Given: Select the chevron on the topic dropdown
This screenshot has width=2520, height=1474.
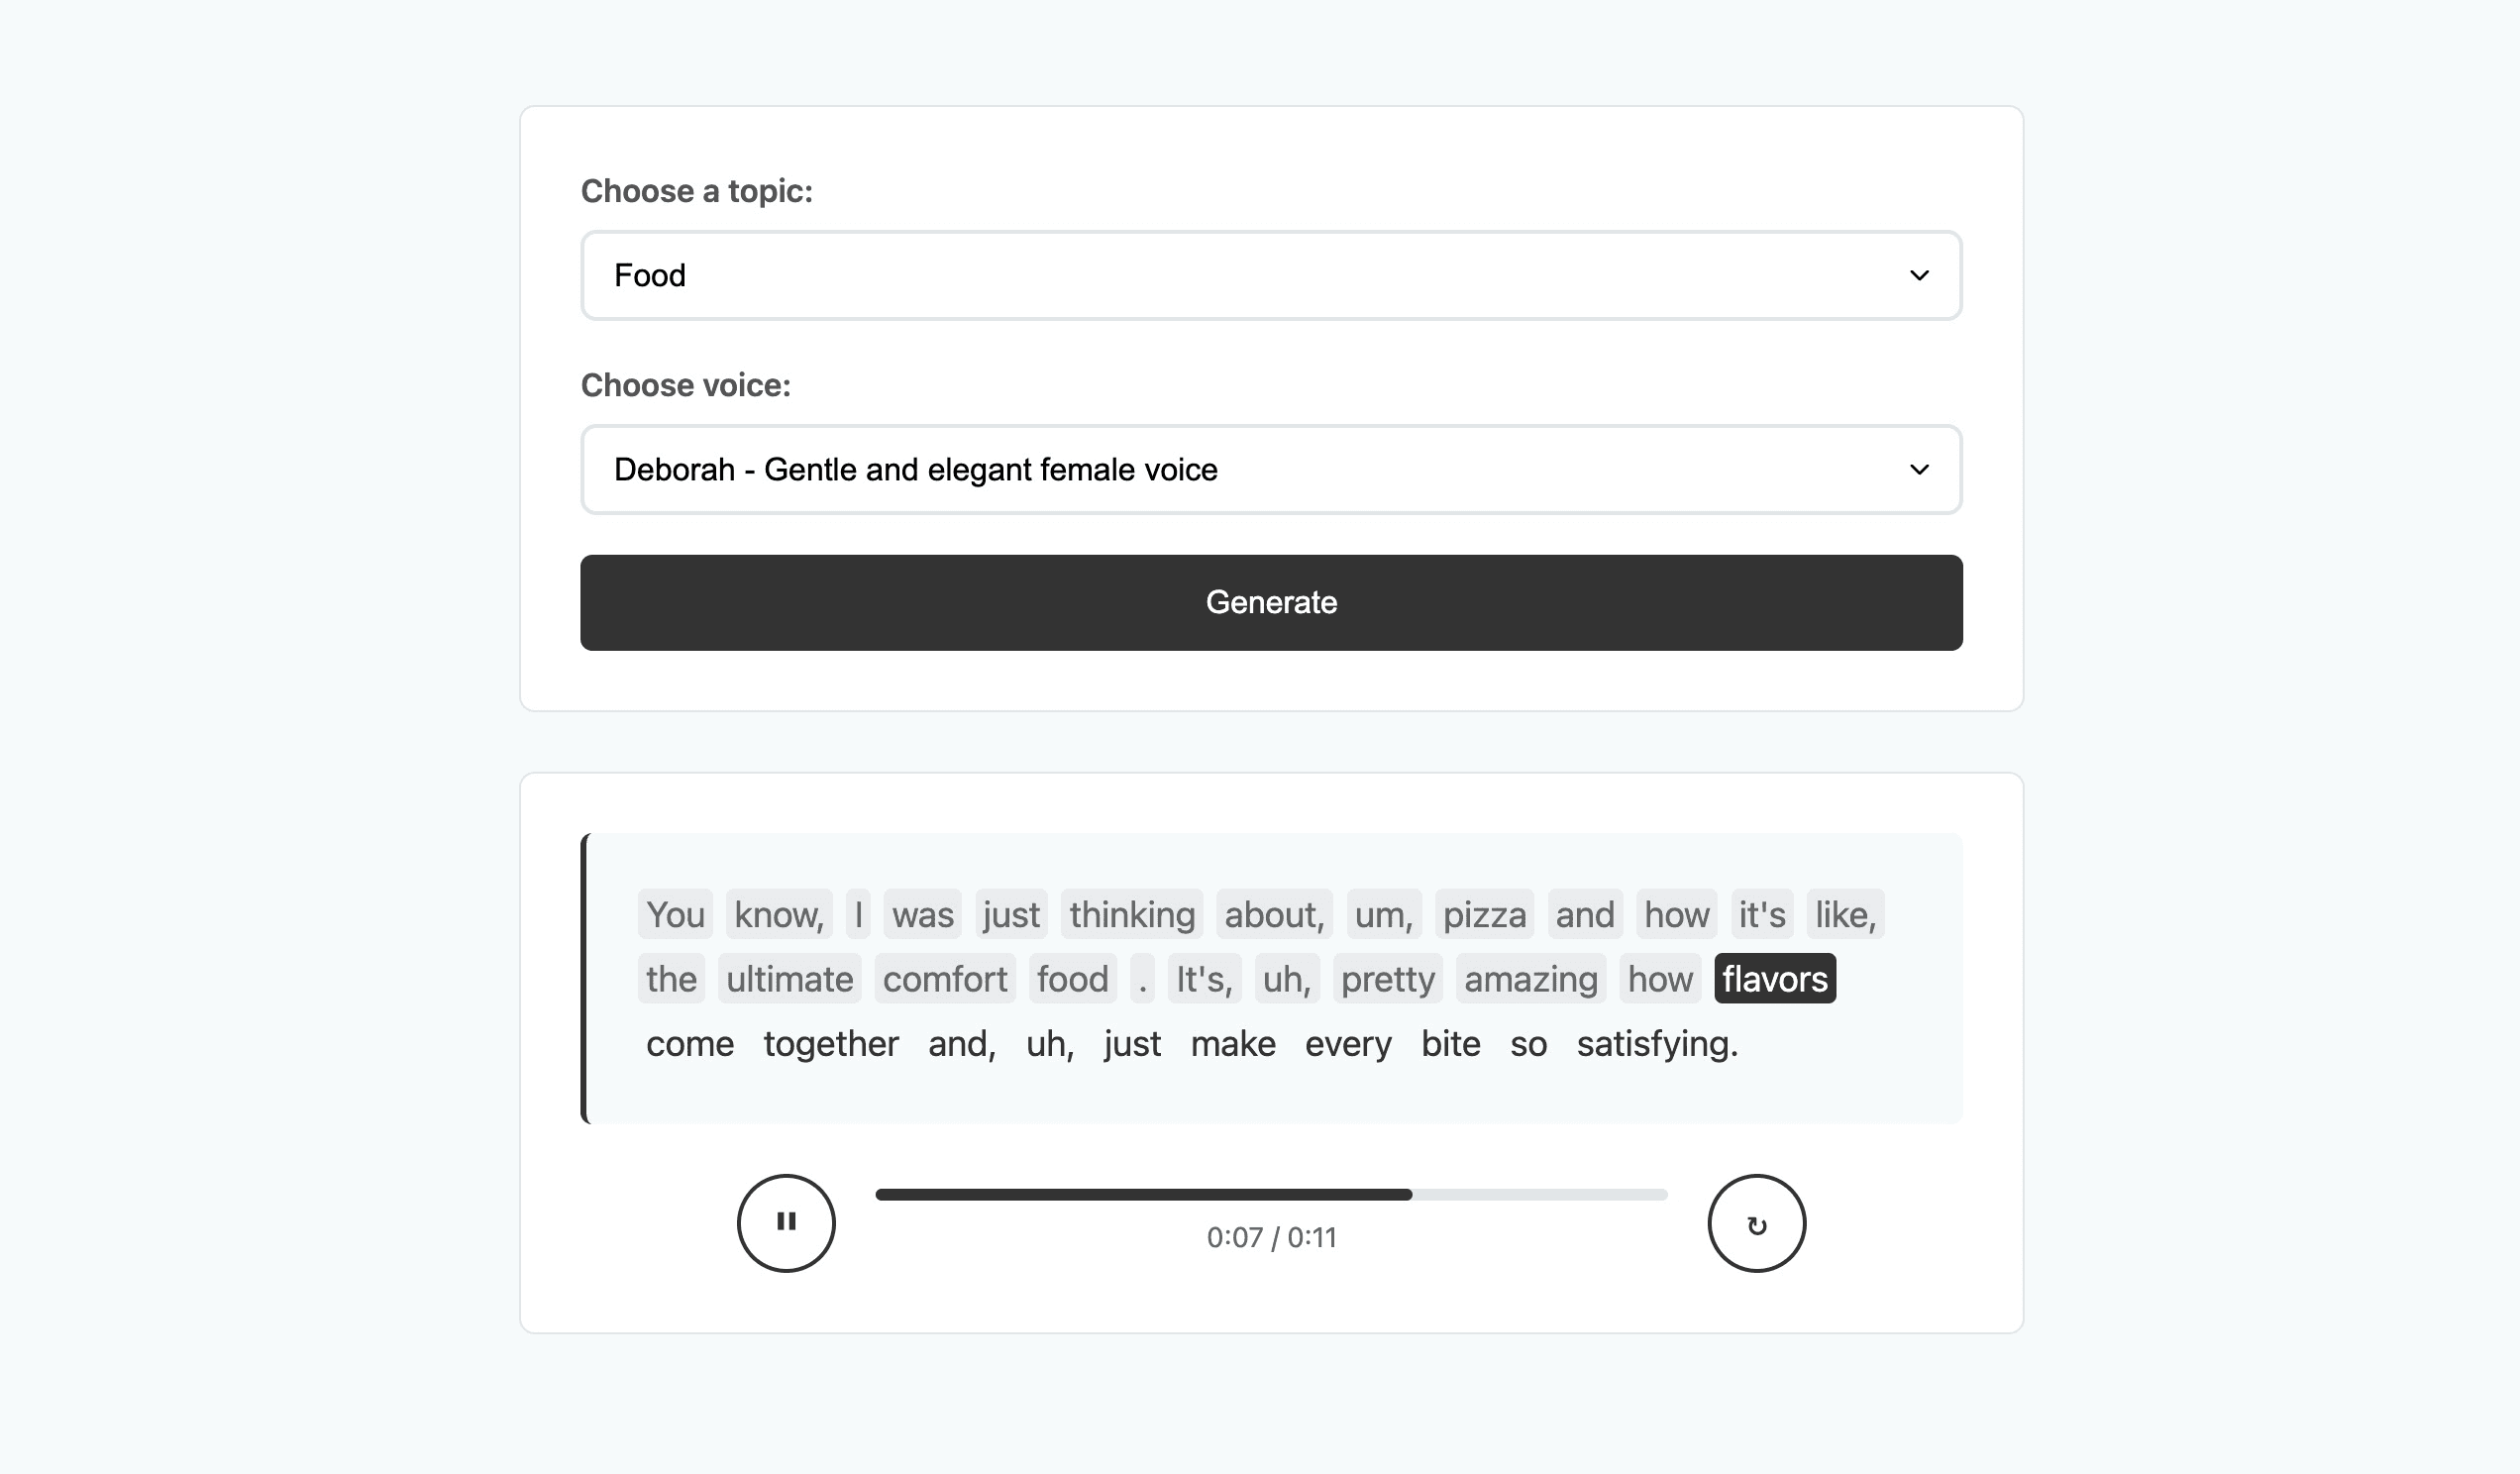Looking at the screenshot, I should click(x=1921, y=275).
